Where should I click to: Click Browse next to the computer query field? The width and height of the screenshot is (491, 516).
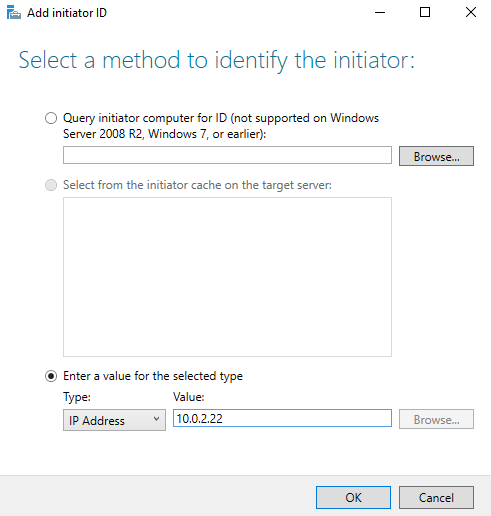[x=436, y=156]
